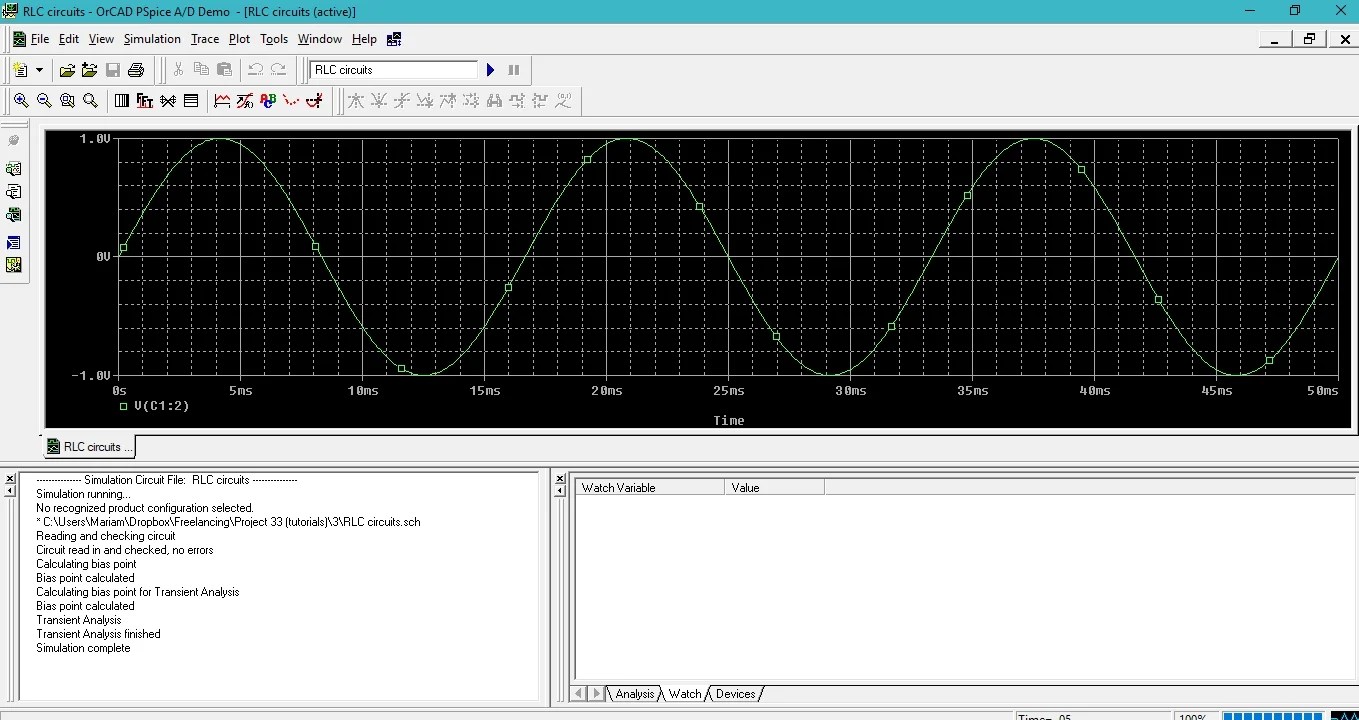This screenshot has width=1359, height=720.
Task: Switch to the Devices tab
Action: pyautogui.click(x=735, y=693)
